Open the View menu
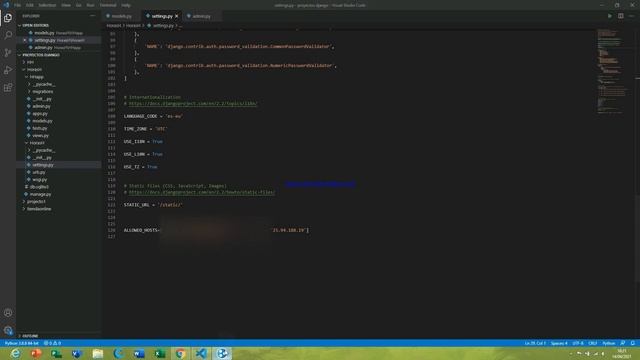This screenshot has width=640, height=360. tap(66, 5)
